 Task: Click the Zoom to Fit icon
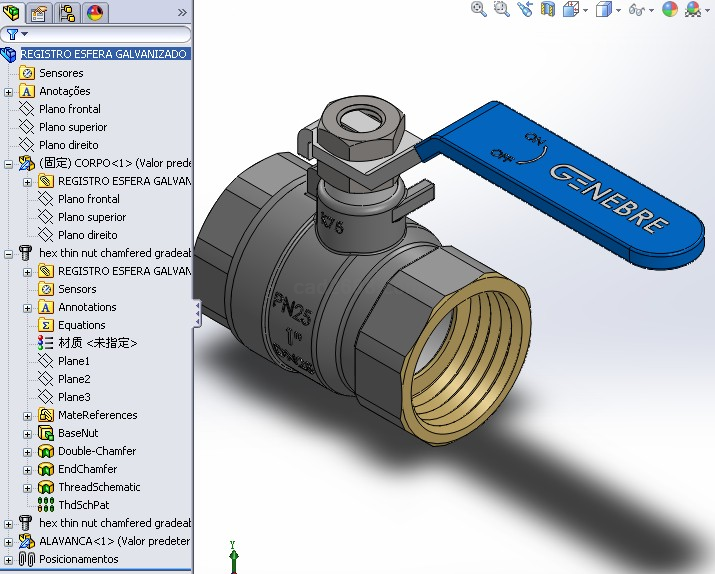479,9
